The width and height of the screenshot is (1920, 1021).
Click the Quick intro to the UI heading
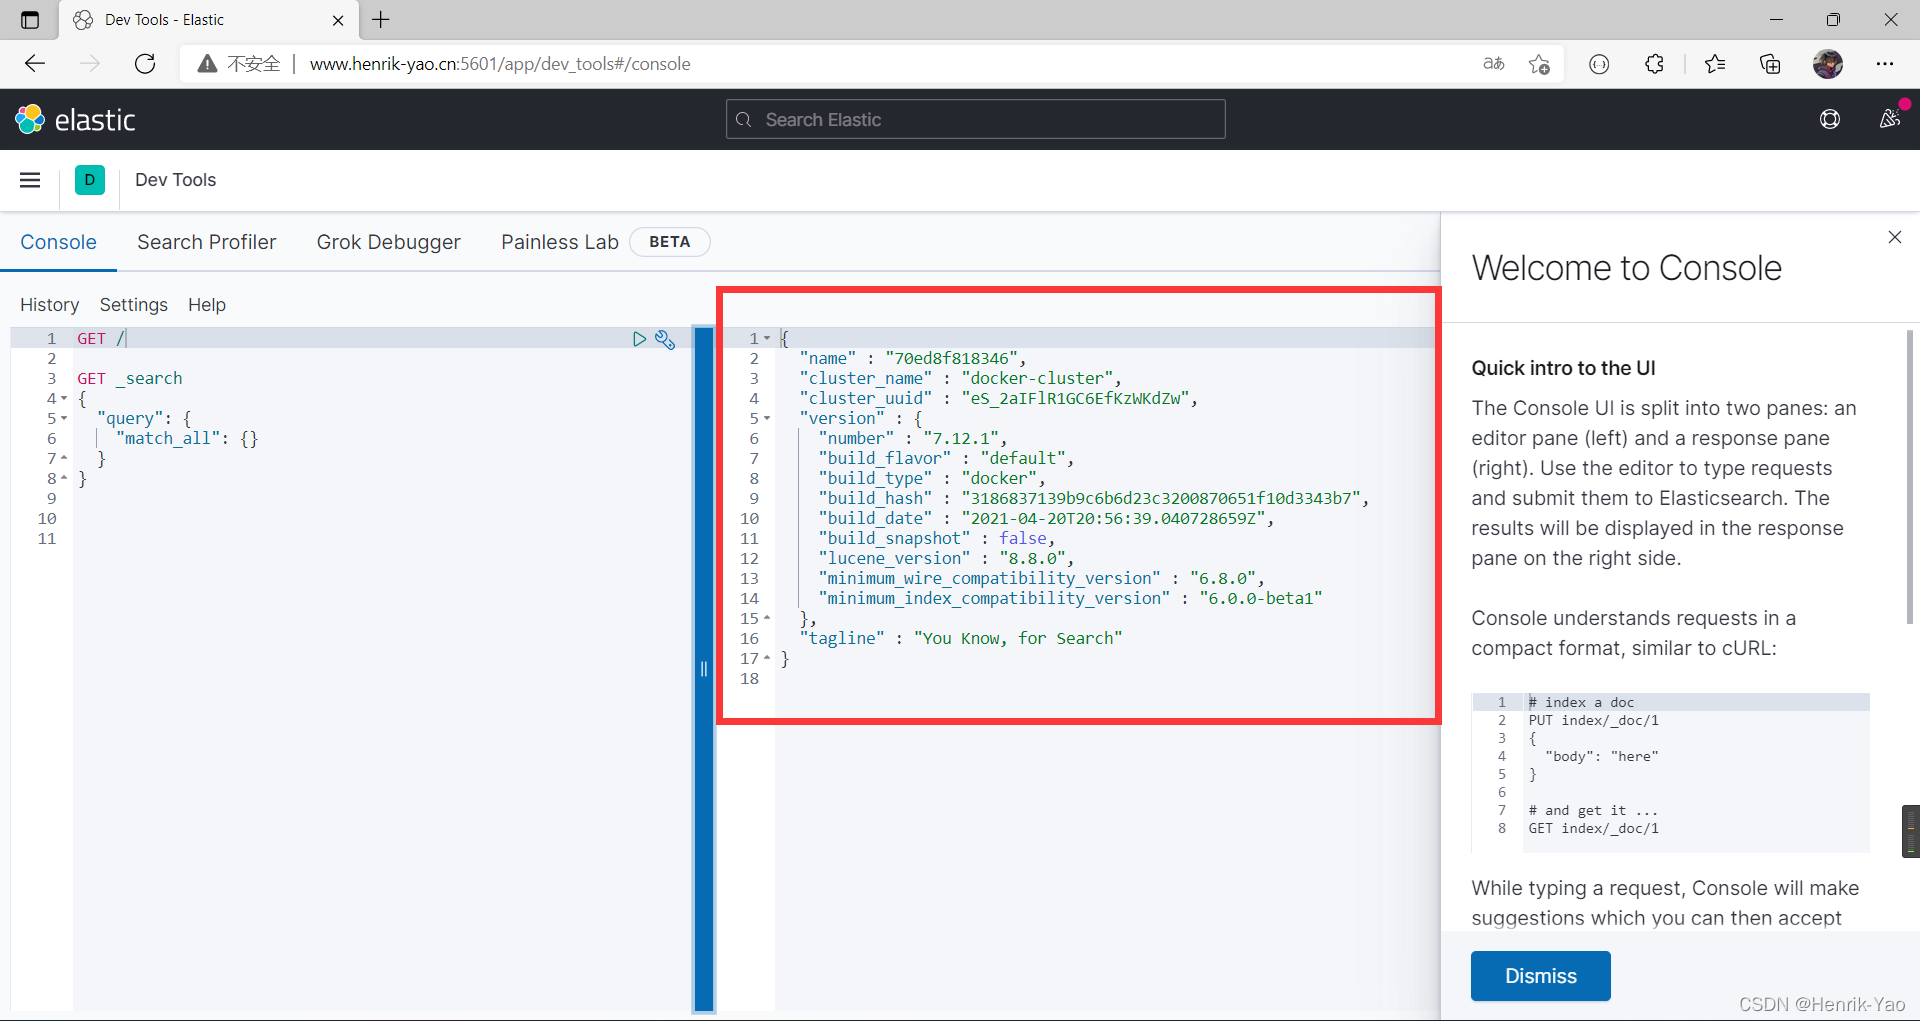(1563, 368)
